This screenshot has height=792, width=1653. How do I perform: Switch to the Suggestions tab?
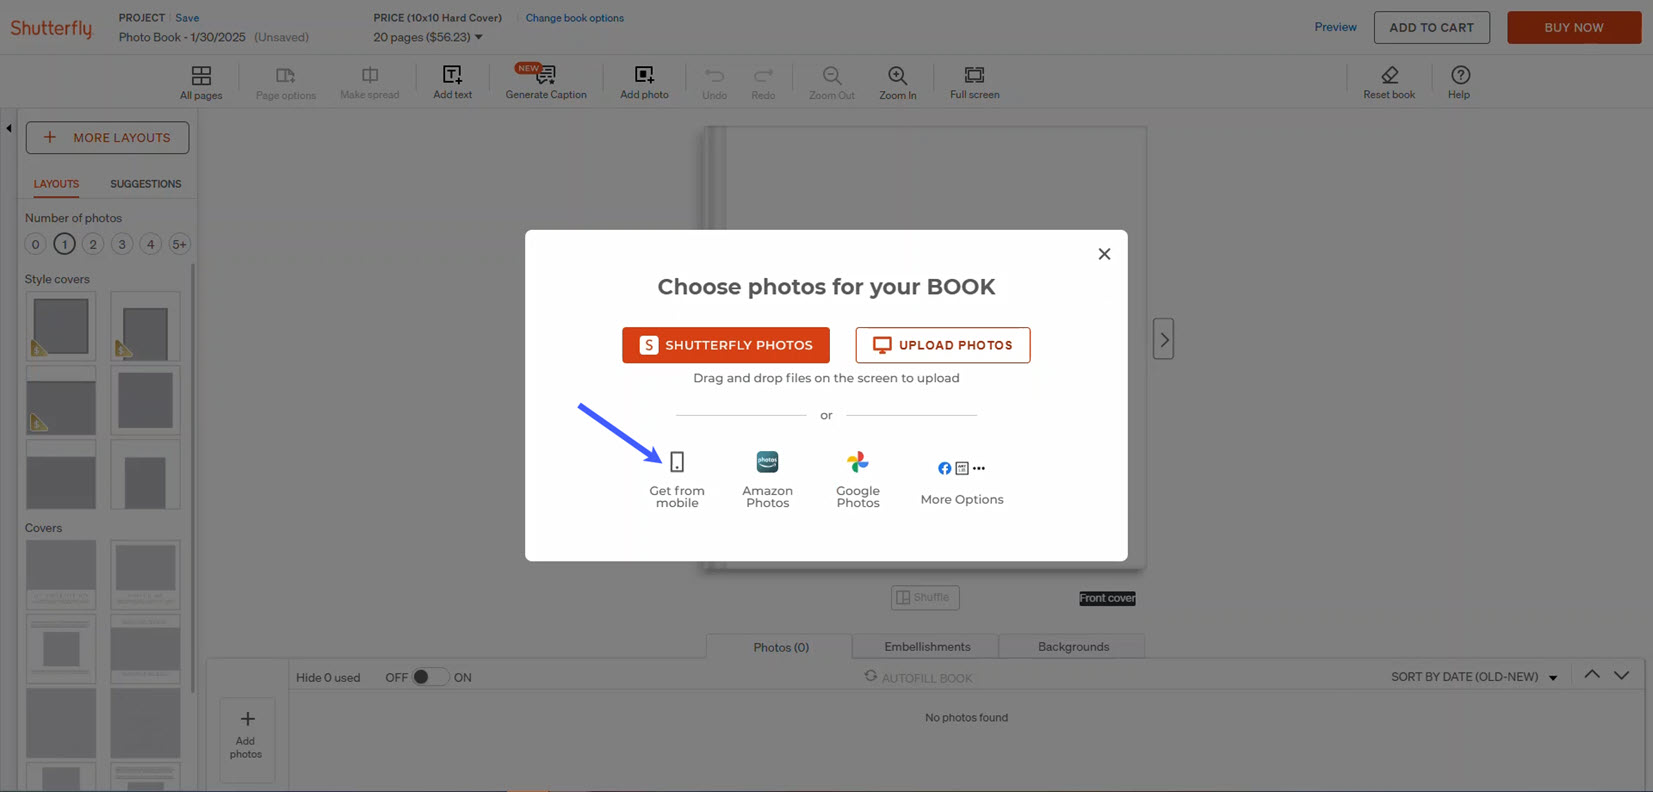point(145,184)
